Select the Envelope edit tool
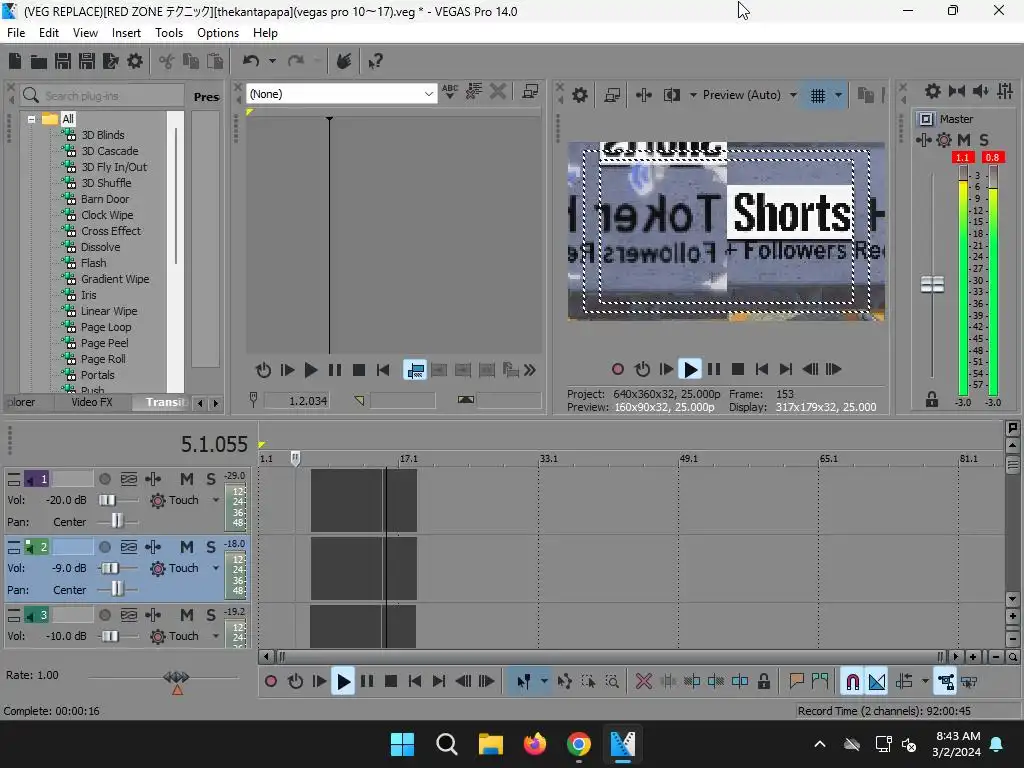Screen dimensions: 1024x768 coord(565,682)
